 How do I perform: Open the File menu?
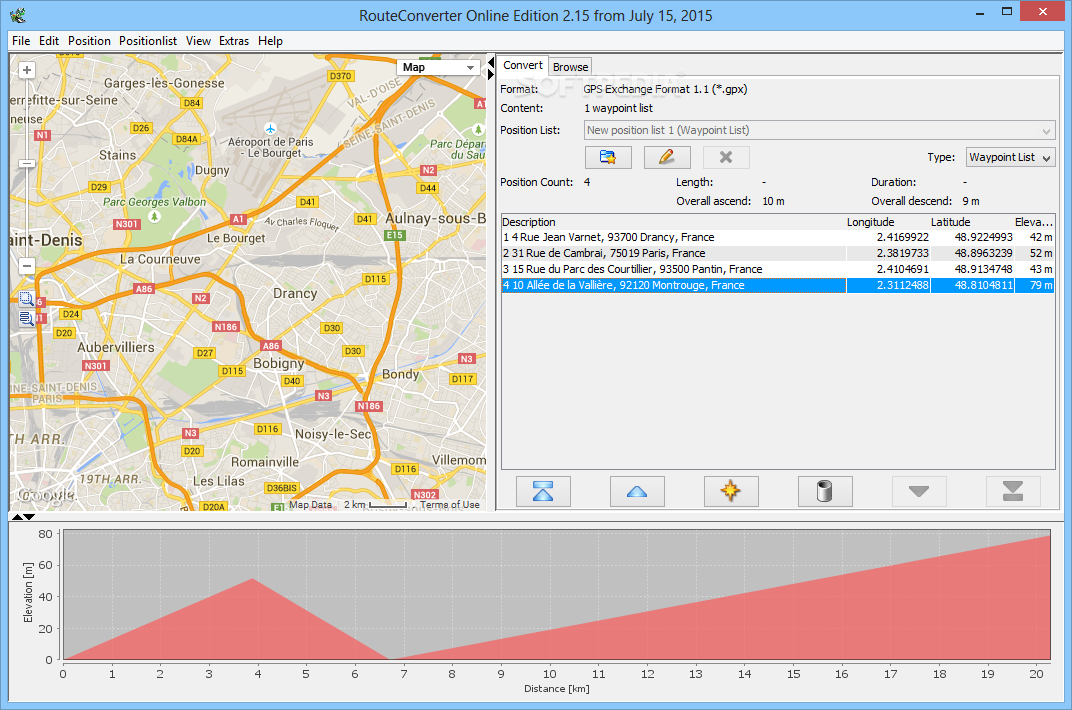coord(21,41)
